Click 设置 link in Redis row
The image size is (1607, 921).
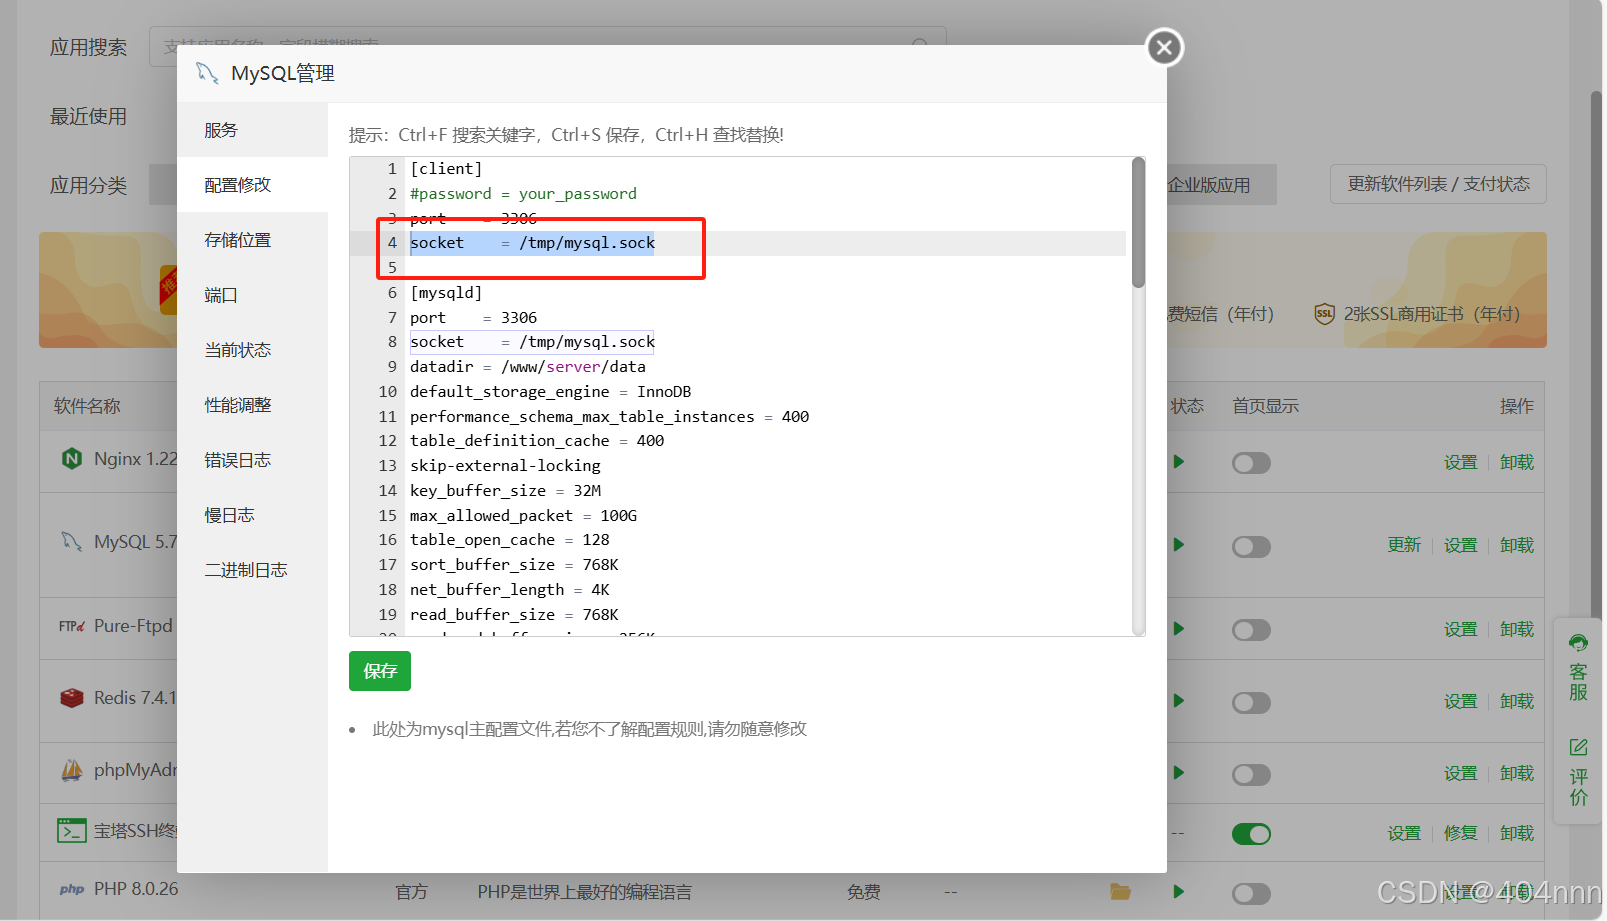[x=1460, y=701]
